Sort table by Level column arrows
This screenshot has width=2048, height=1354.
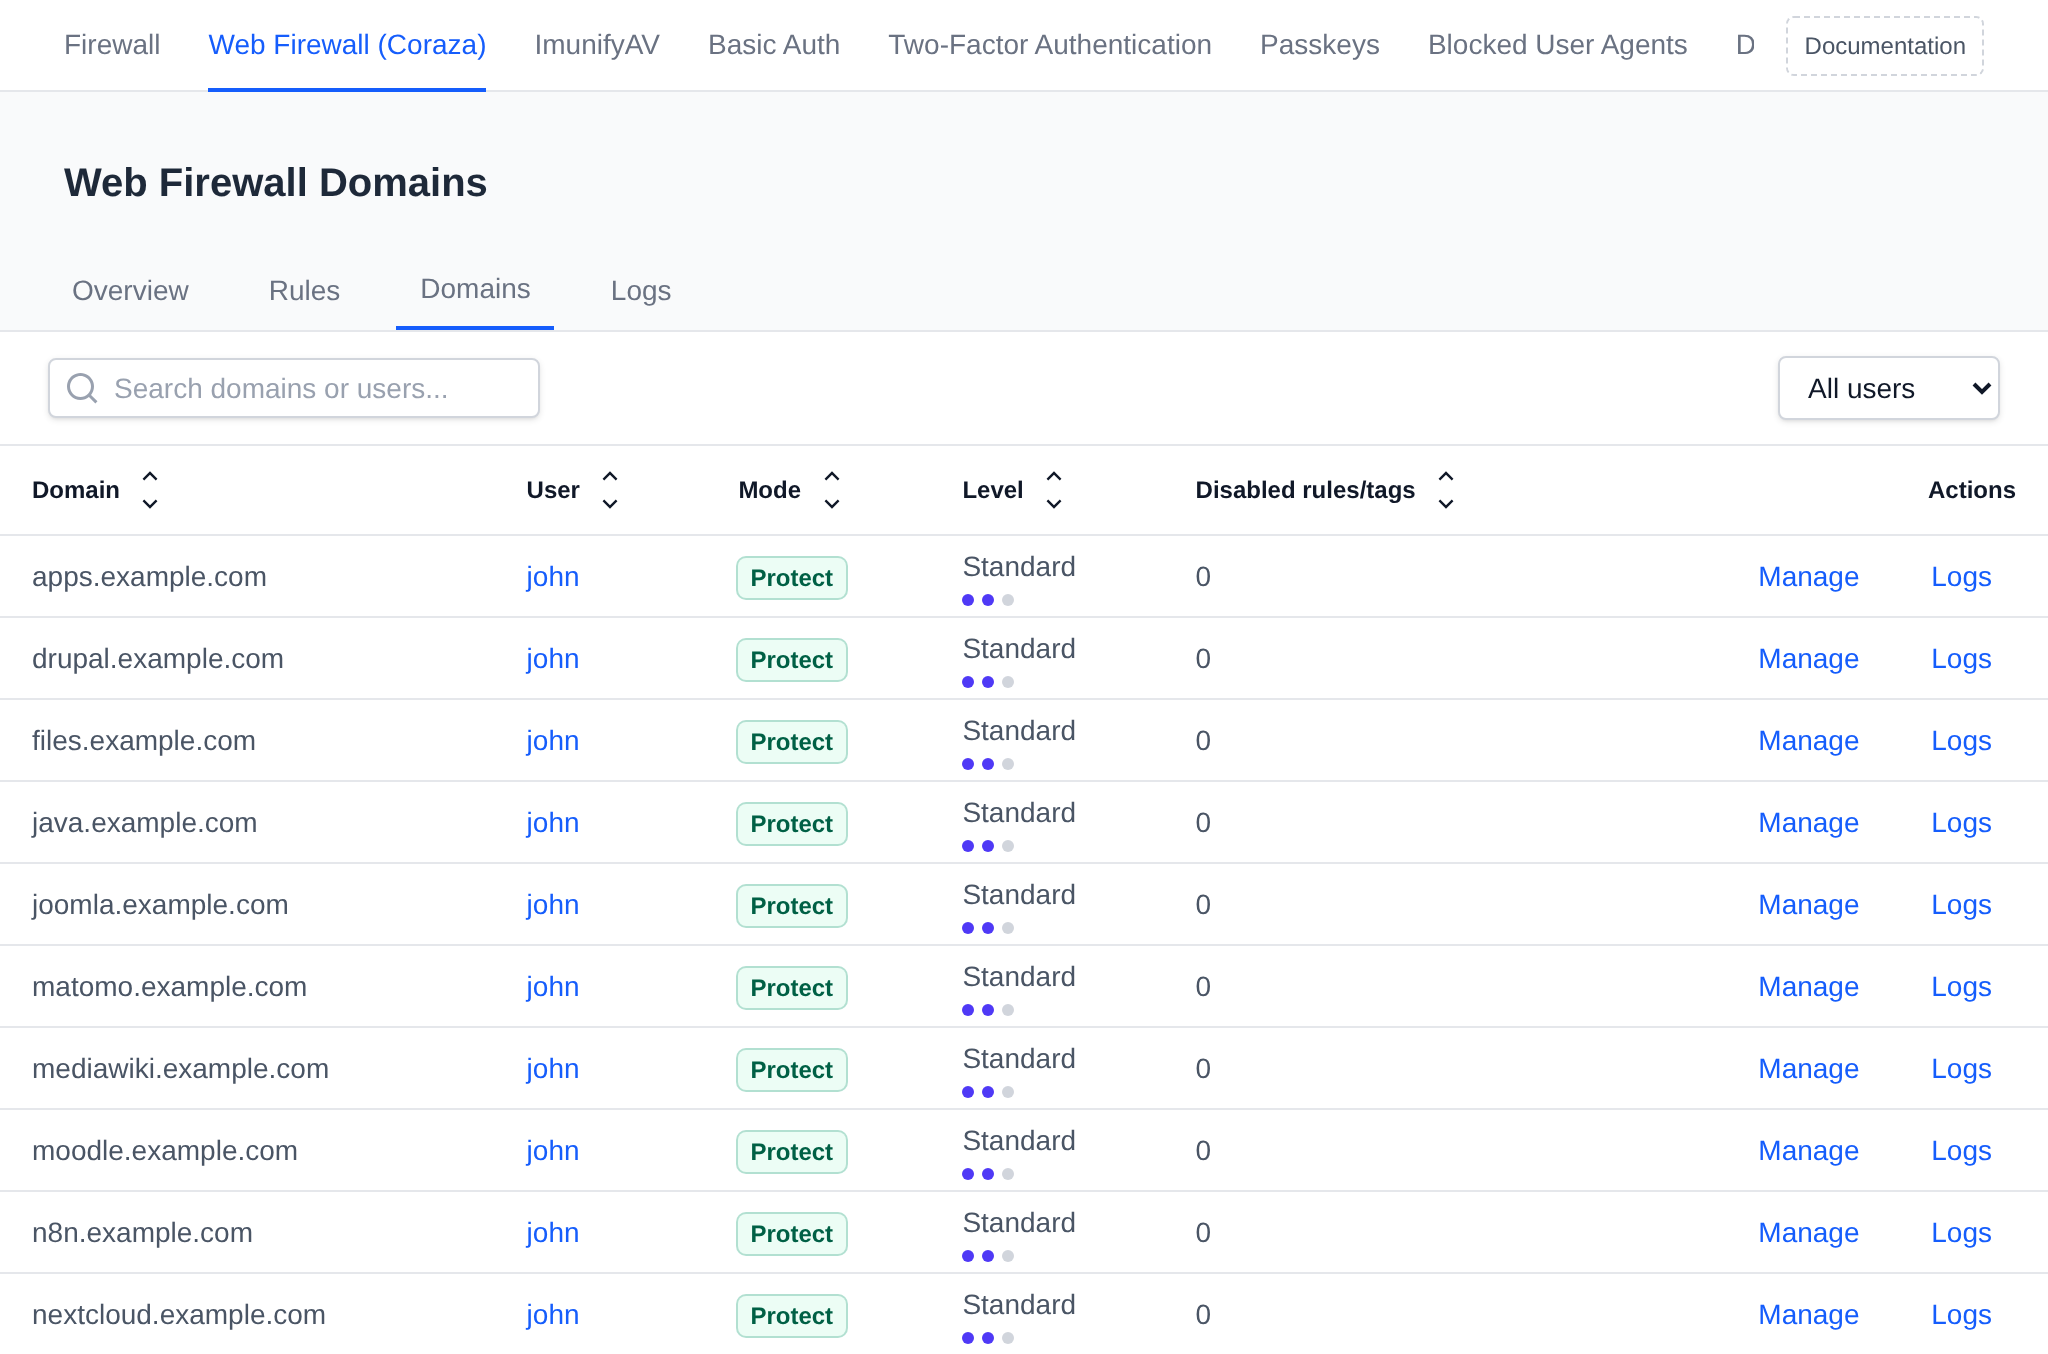coord(1054,490)
